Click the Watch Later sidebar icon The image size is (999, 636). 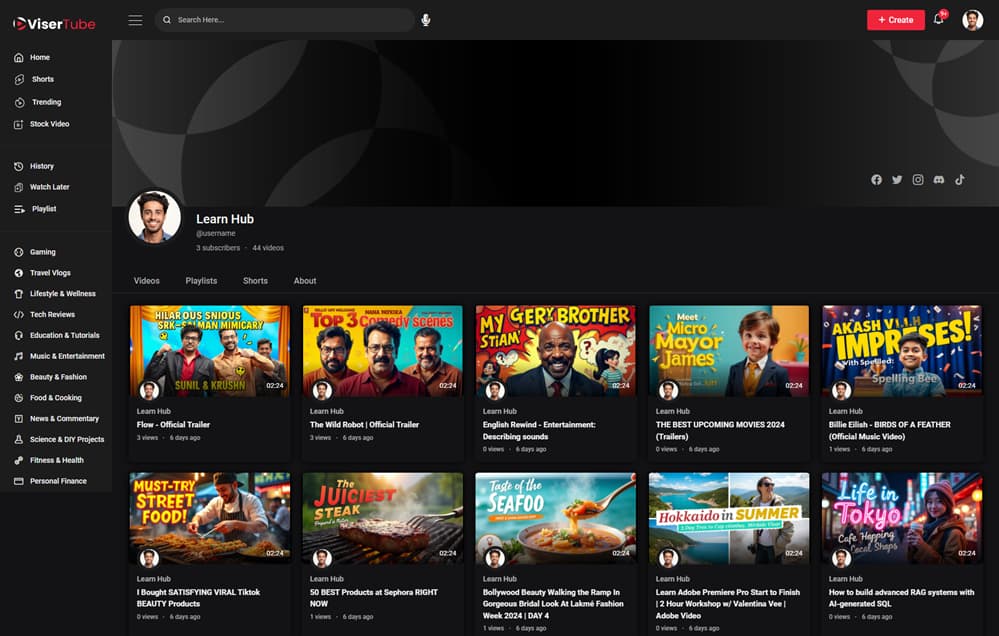tap(18, 187)
